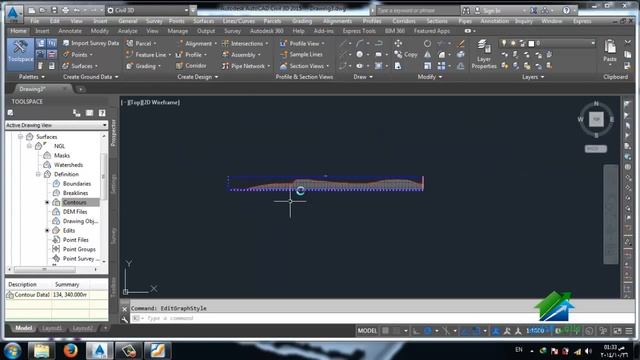Select the DEM Files tree item
The image size is (640, 360).
[75, 212]
